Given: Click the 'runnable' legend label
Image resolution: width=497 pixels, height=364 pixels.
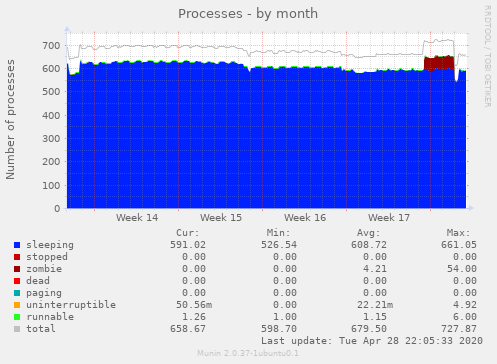Looking at the screenshot, I should point(50,317).
